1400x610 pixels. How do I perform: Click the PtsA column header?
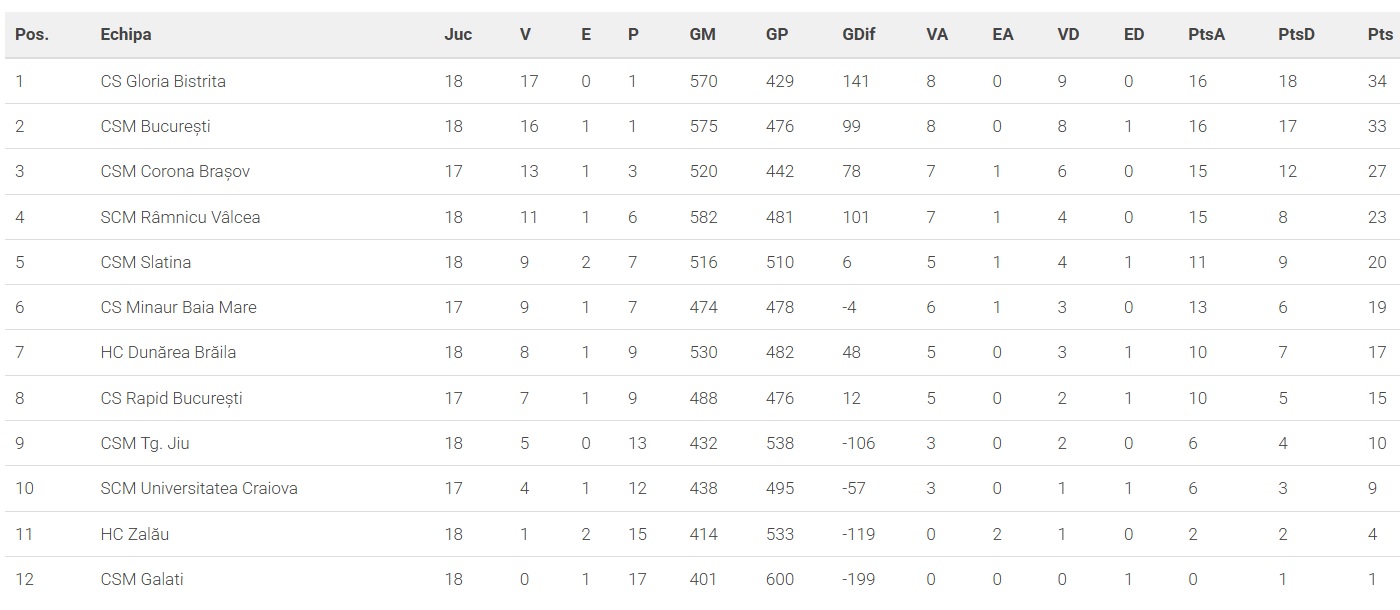(x=1206, y=34)
